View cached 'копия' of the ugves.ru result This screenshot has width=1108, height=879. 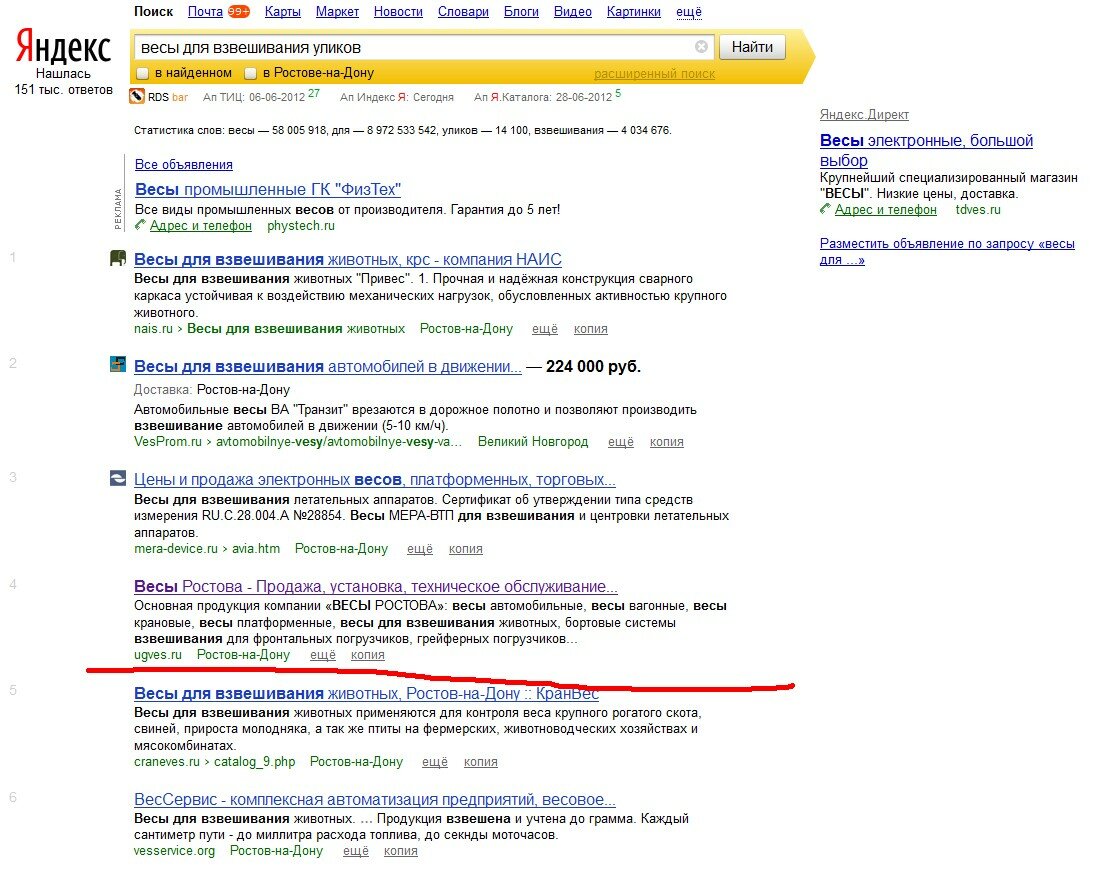point(367,654)
